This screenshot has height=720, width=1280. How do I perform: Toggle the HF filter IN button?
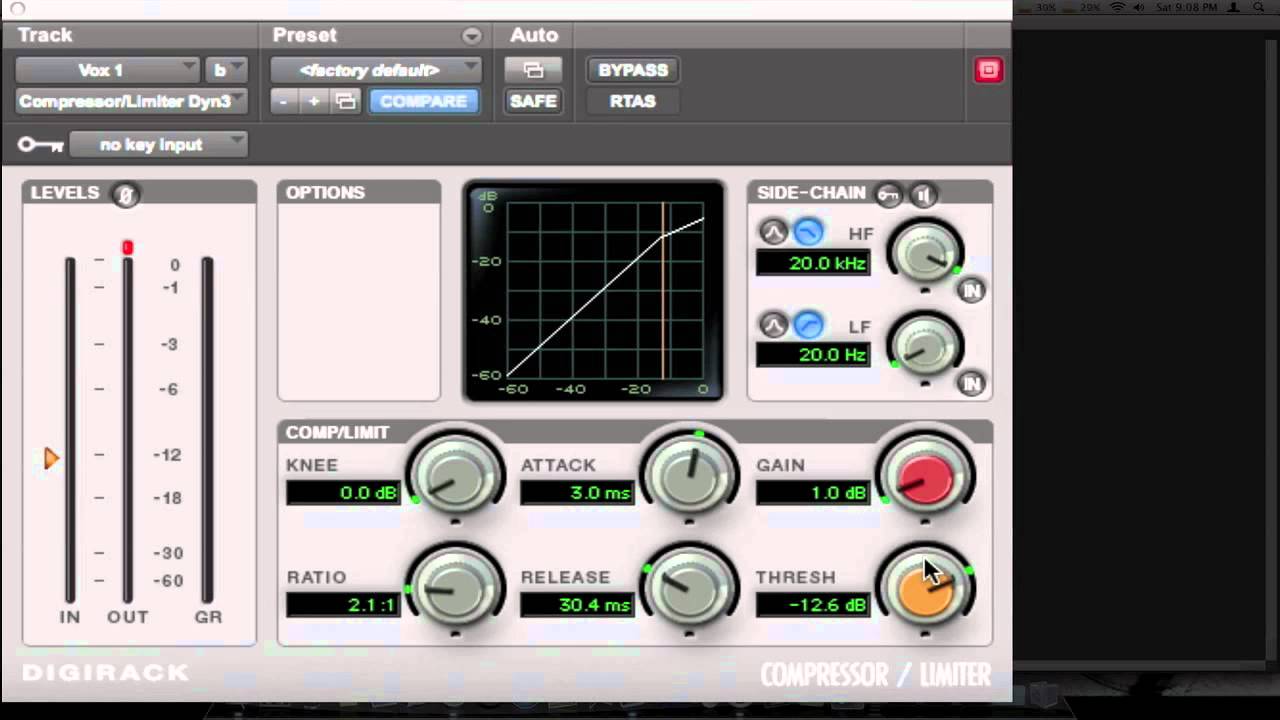point(971,290)
